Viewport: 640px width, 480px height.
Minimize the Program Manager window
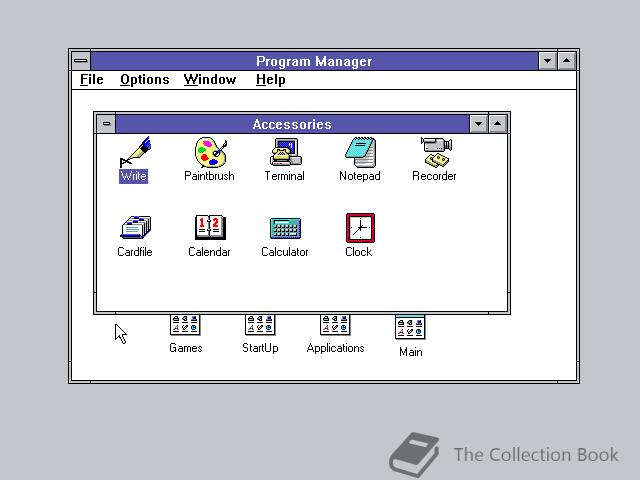[x=547, y=61]
